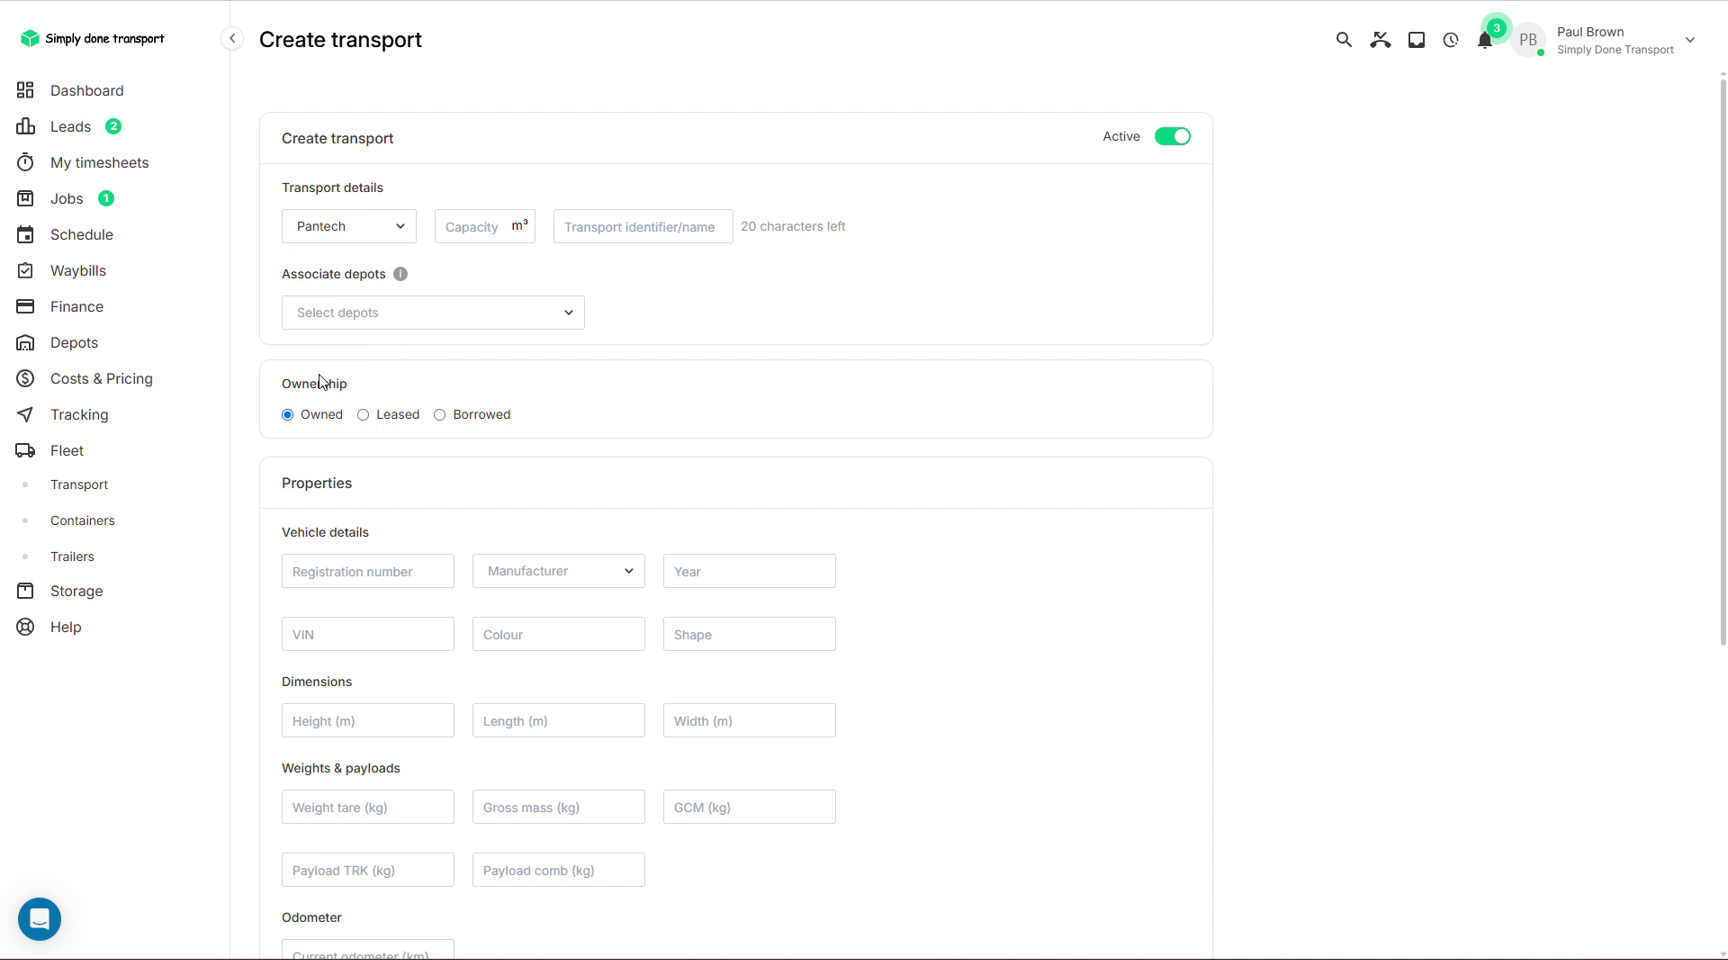
Task: Go to Leads in sidebar
Action: coord(70,126)
